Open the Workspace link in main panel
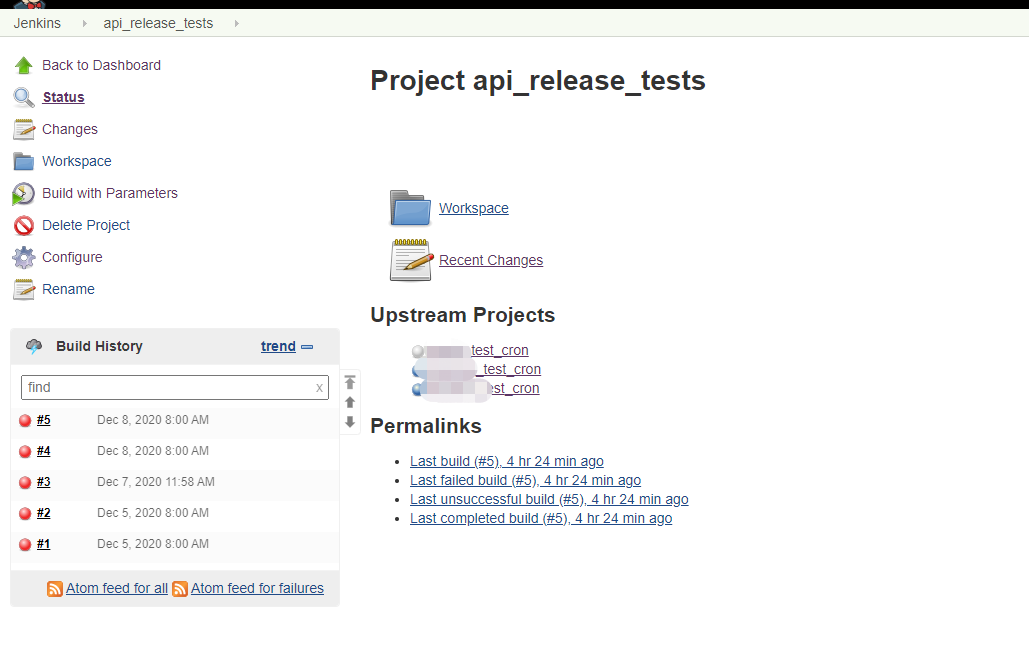The image size is (1029, 659). click(474, 208)
